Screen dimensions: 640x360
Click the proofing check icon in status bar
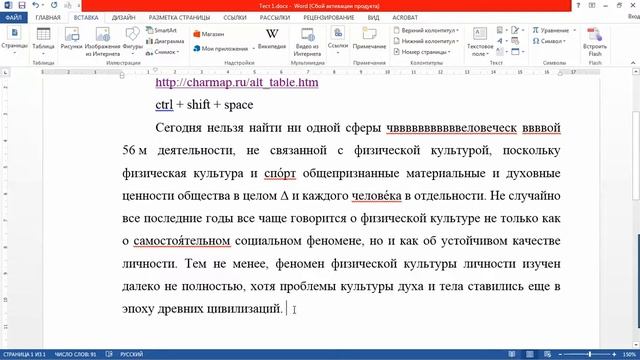109,354
